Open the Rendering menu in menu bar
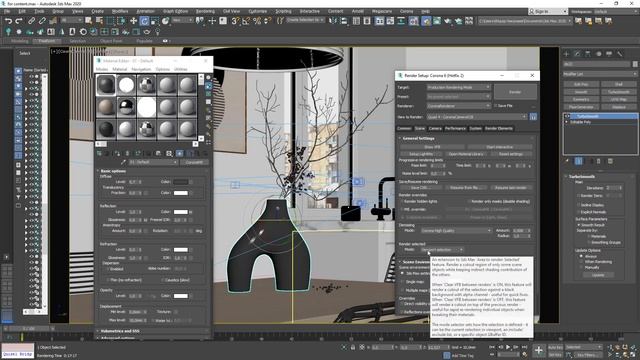 coord(205,11)
